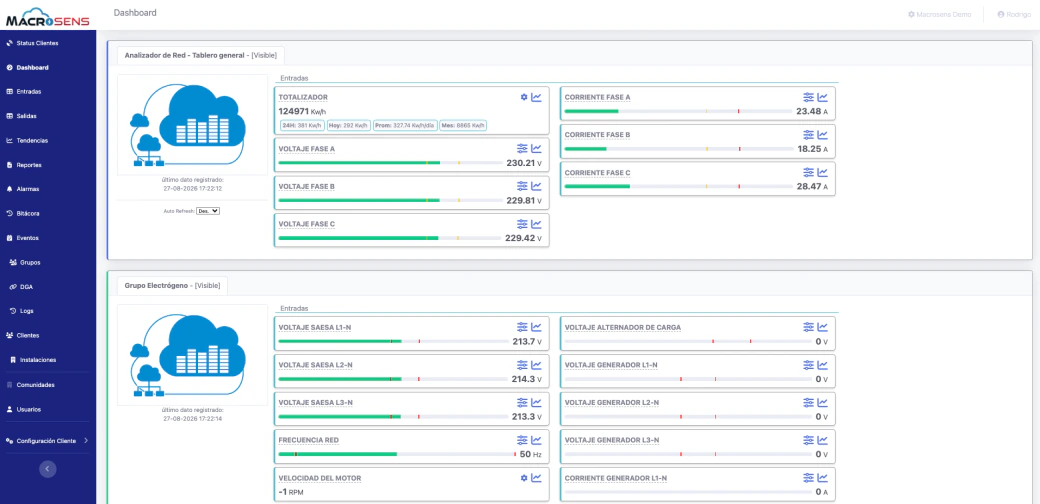The height and width of the screenshot is (504, 1040).
Task: Click Grupo Electrógeno cloud thumbnail image
Action: (x=192, y=355)
